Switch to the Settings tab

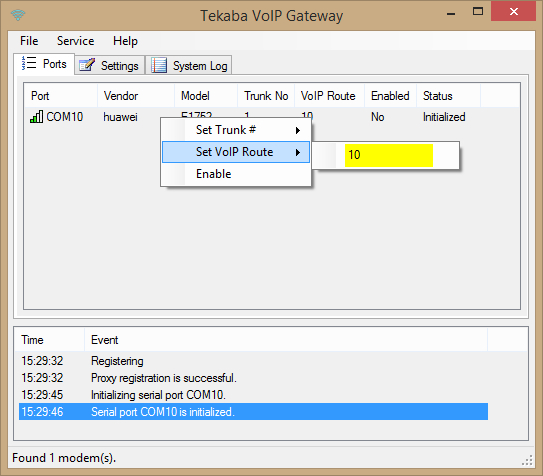[109, 65]
